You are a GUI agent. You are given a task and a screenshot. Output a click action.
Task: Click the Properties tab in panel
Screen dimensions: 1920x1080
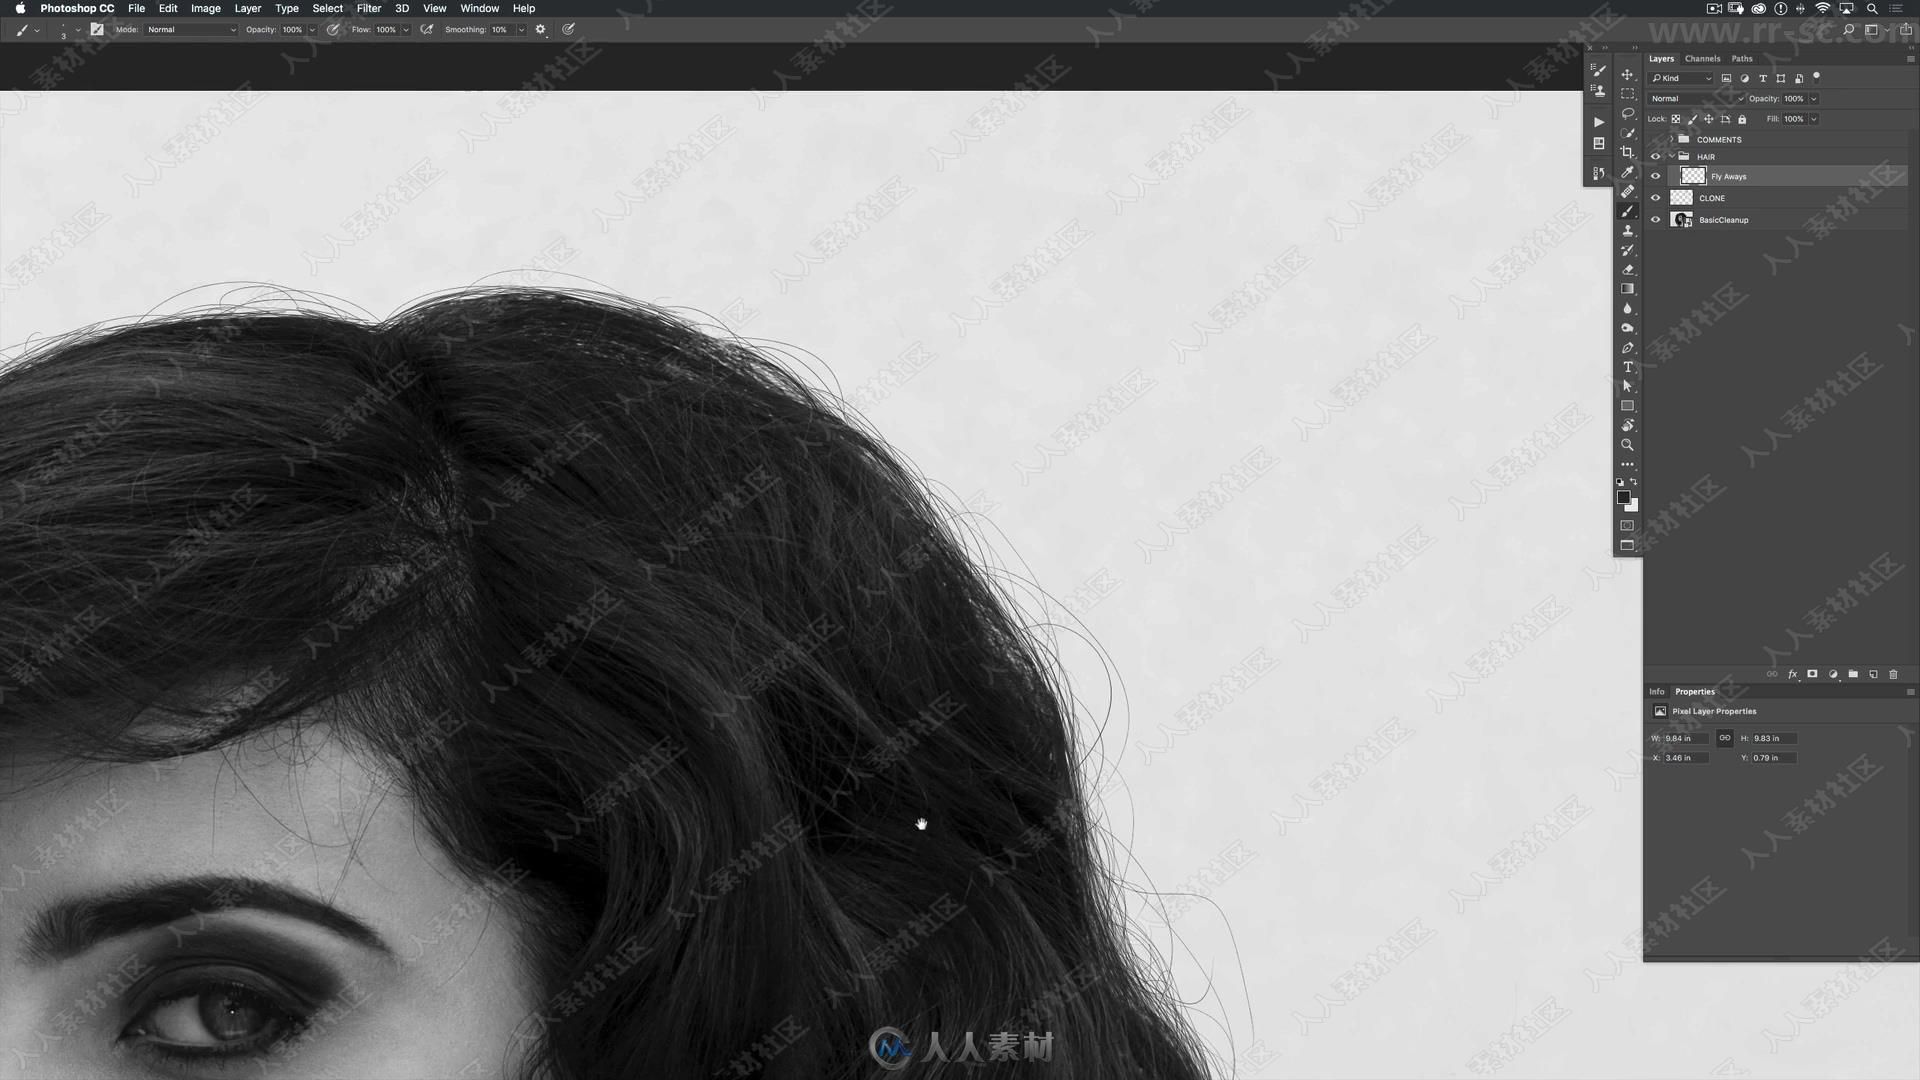(x=1693, y=691)
